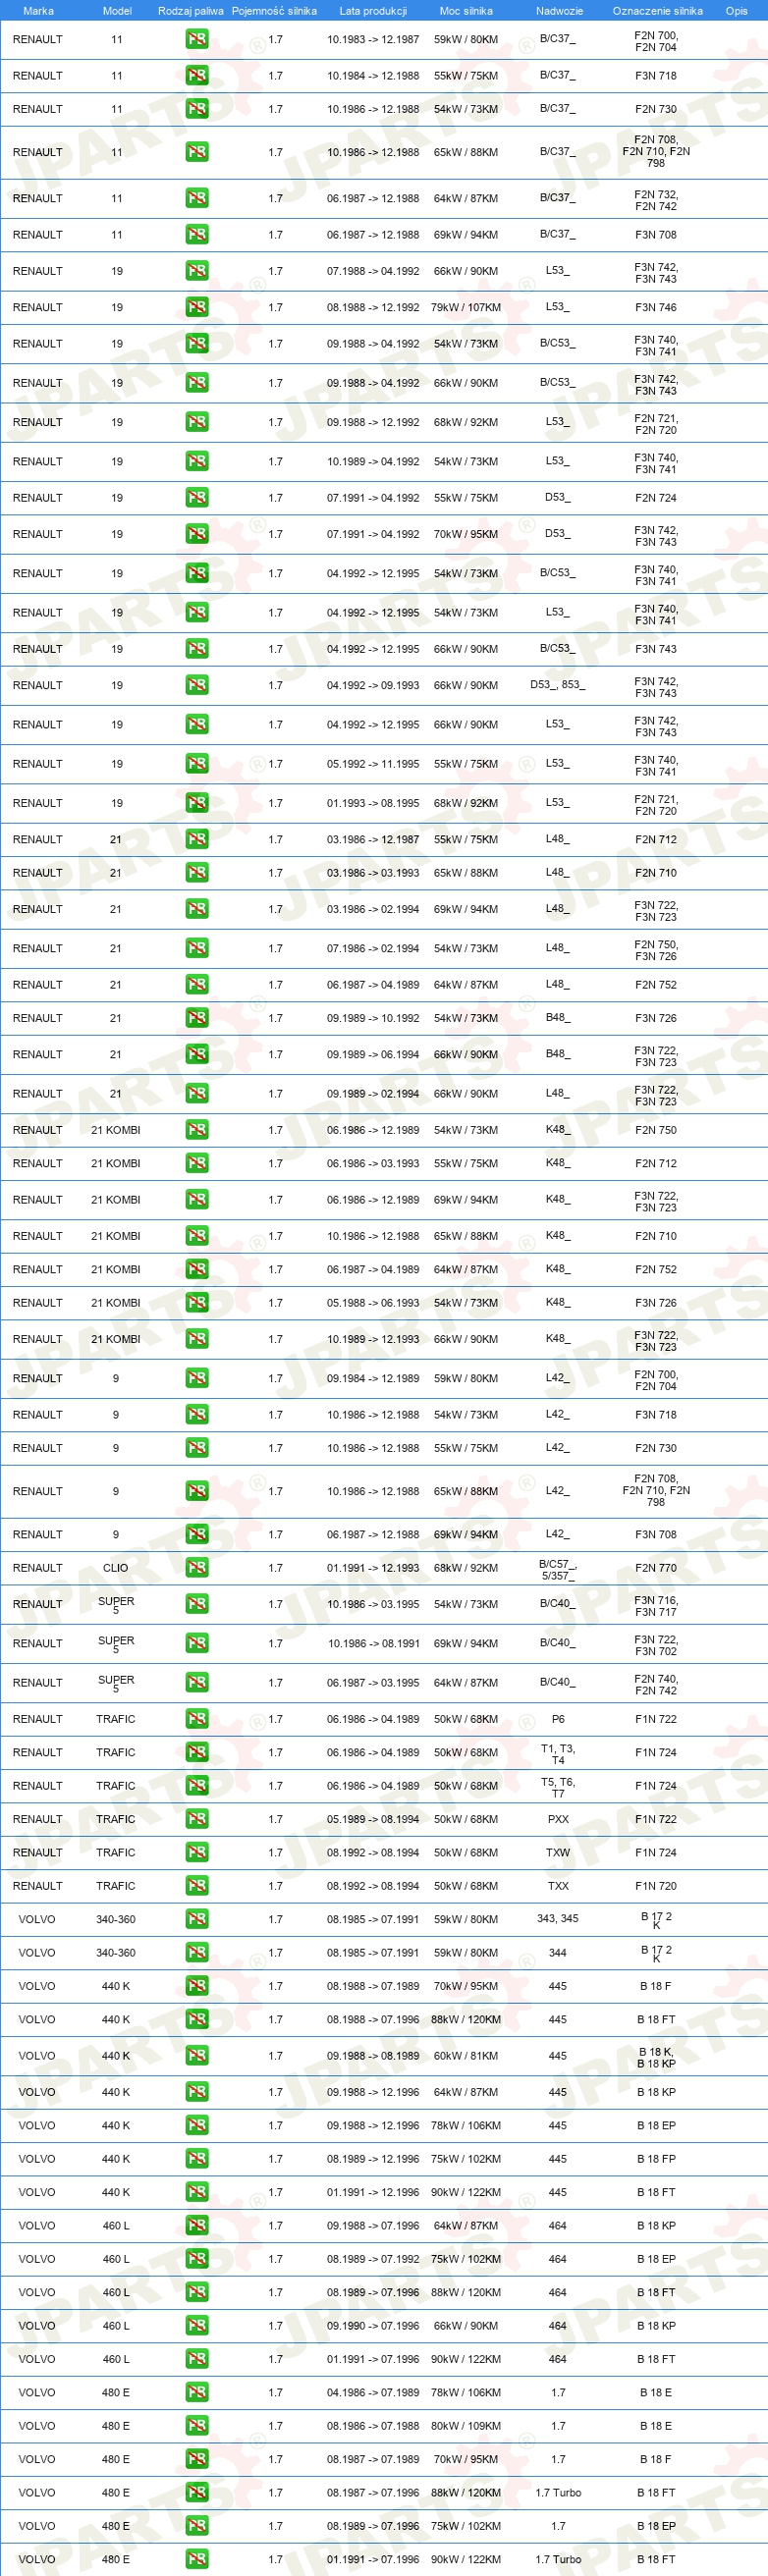Click fuel icon in SUPER 5 69kW / 94KM row

[197, 1643]
